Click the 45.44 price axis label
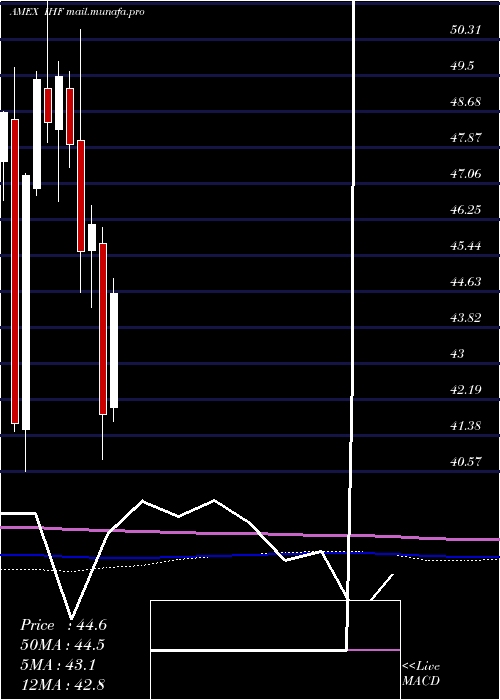The height and width of the screenshot is (700, 500). click(x=466, y=246)
